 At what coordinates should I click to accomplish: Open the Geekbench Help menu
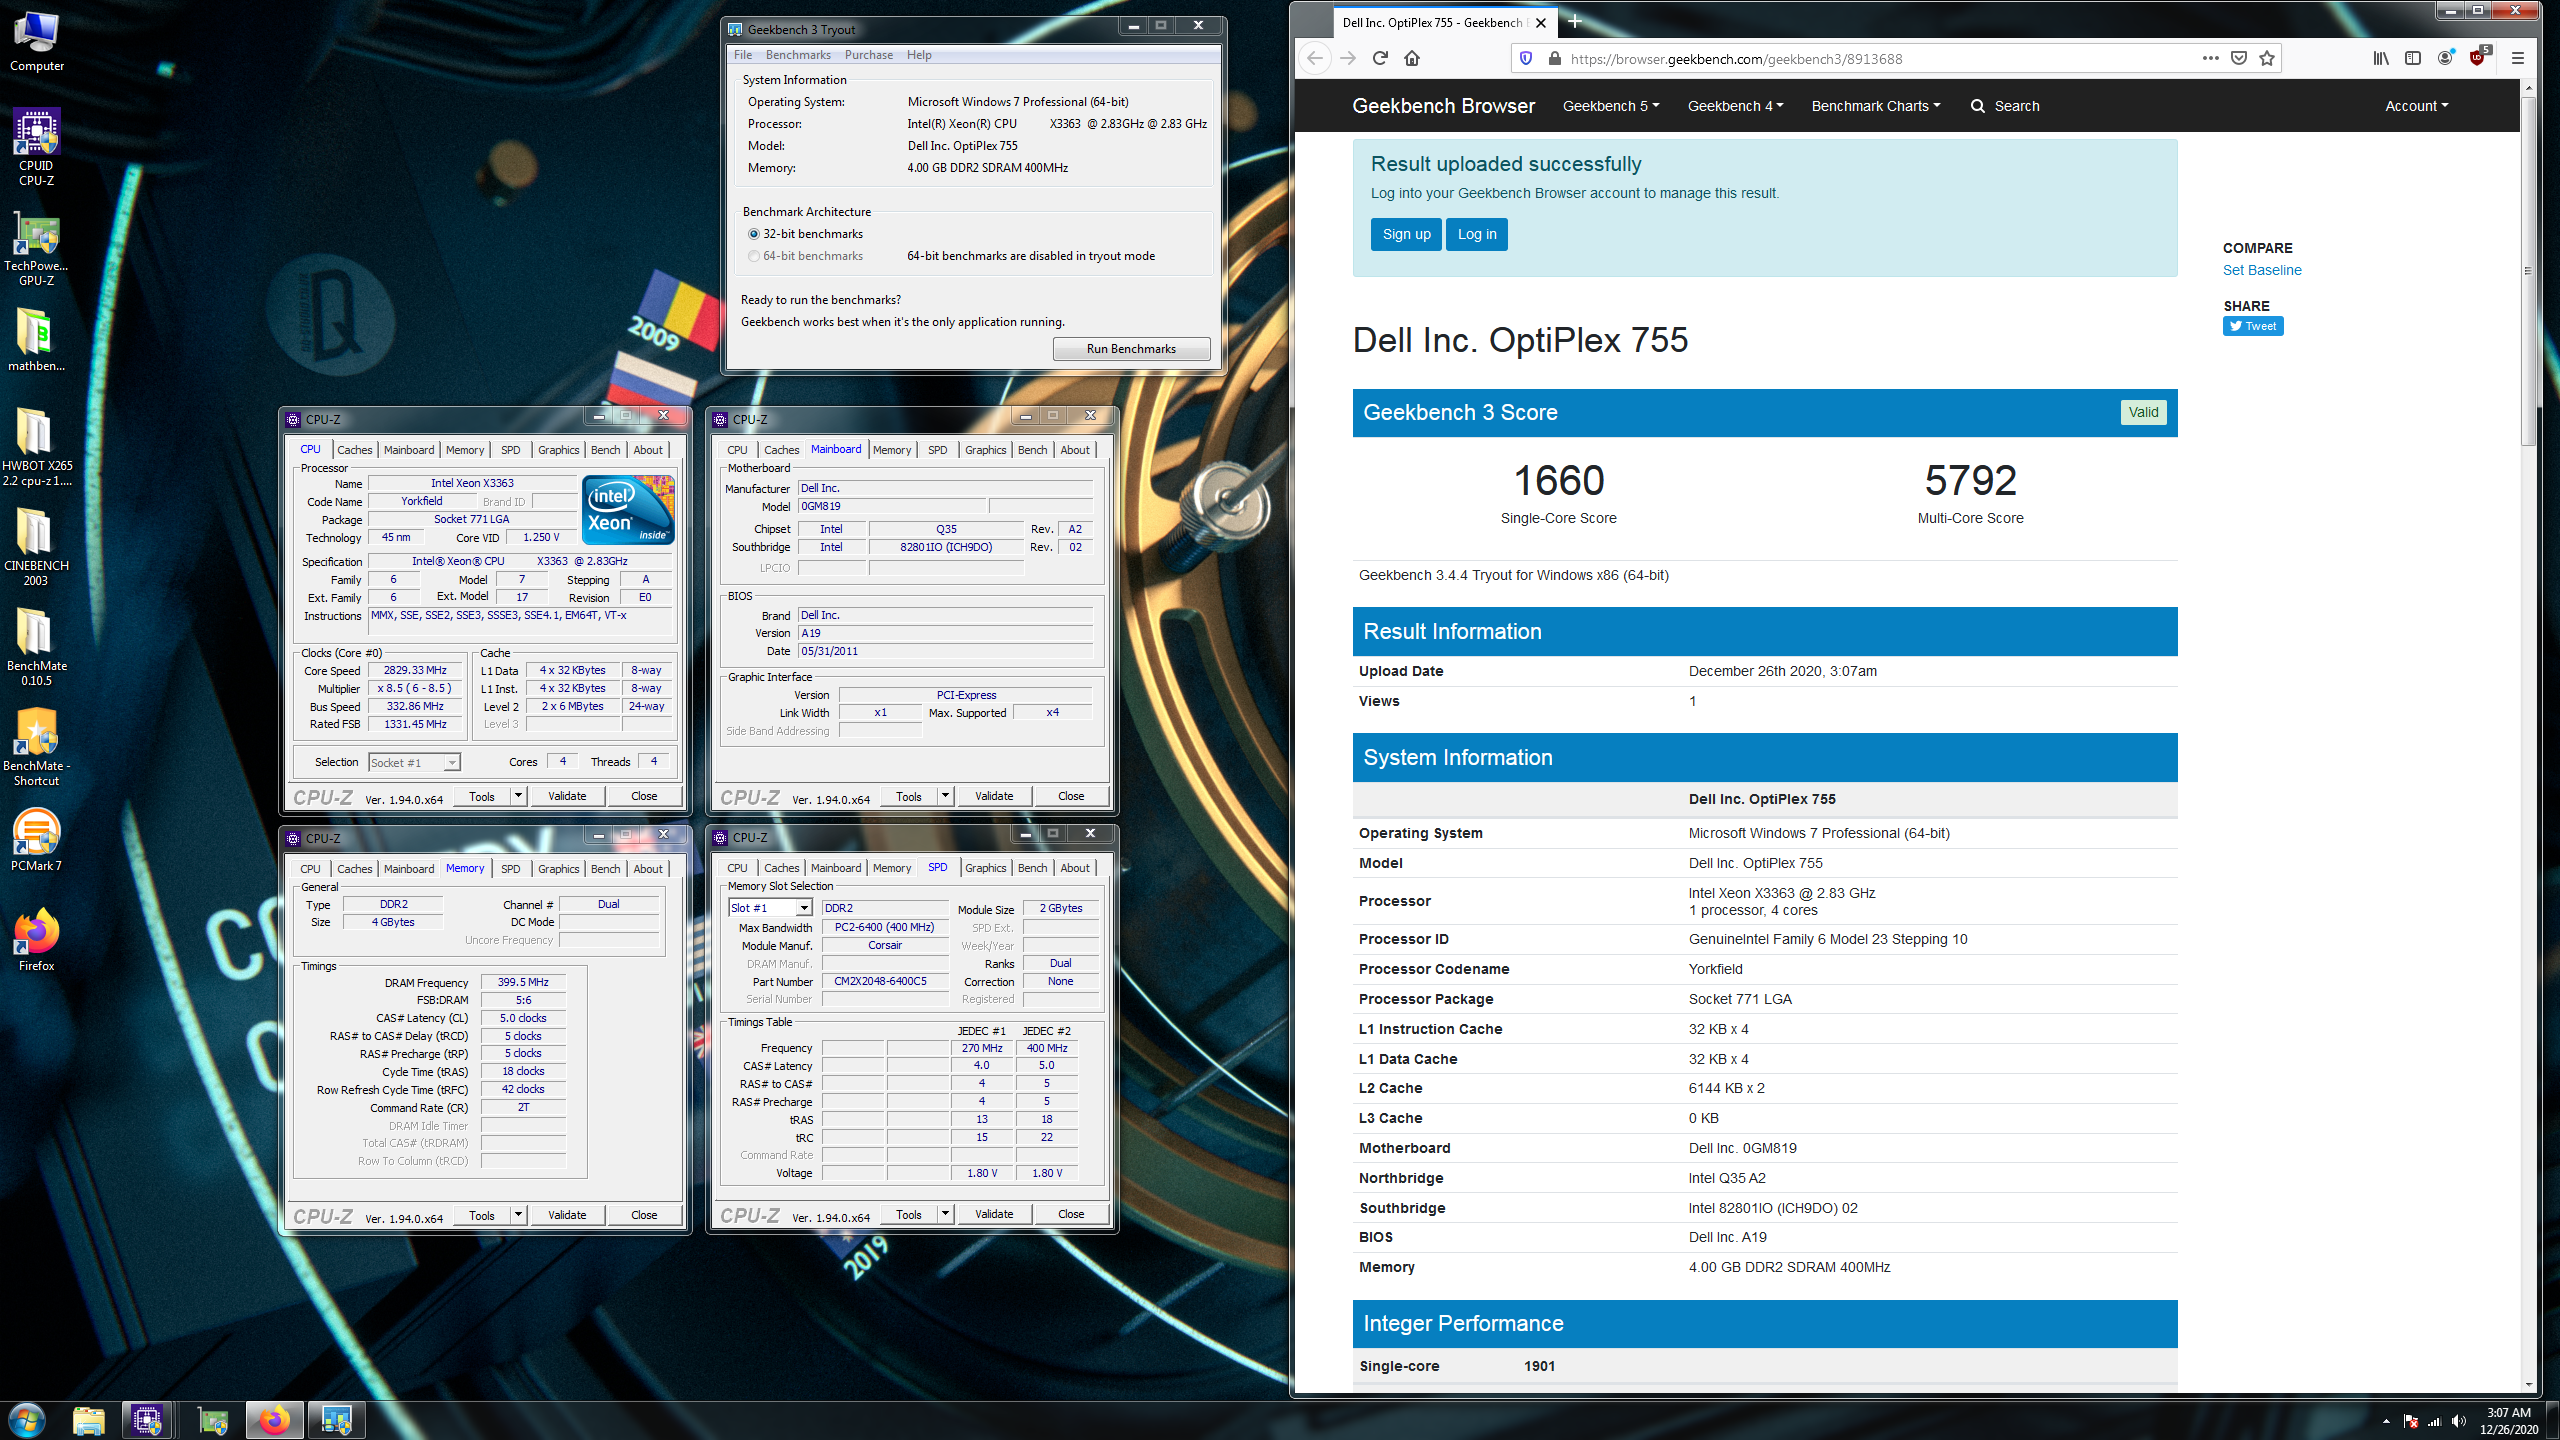coord(919,55)
